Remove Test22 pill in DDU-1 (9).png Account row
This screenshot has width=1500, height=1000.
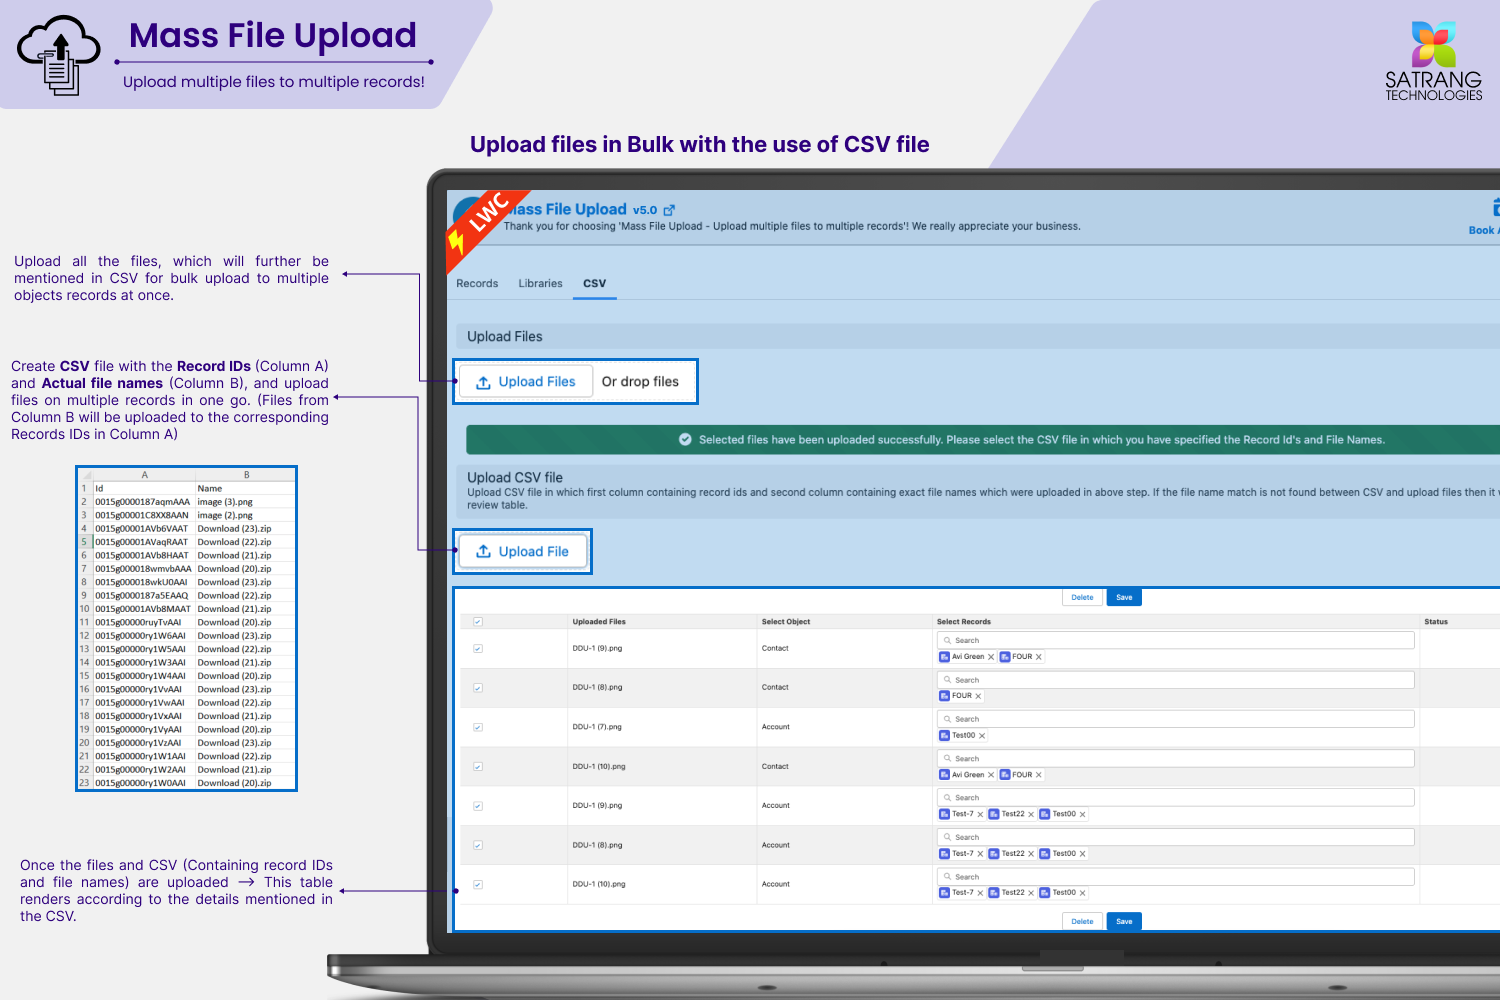[1031, 815]
